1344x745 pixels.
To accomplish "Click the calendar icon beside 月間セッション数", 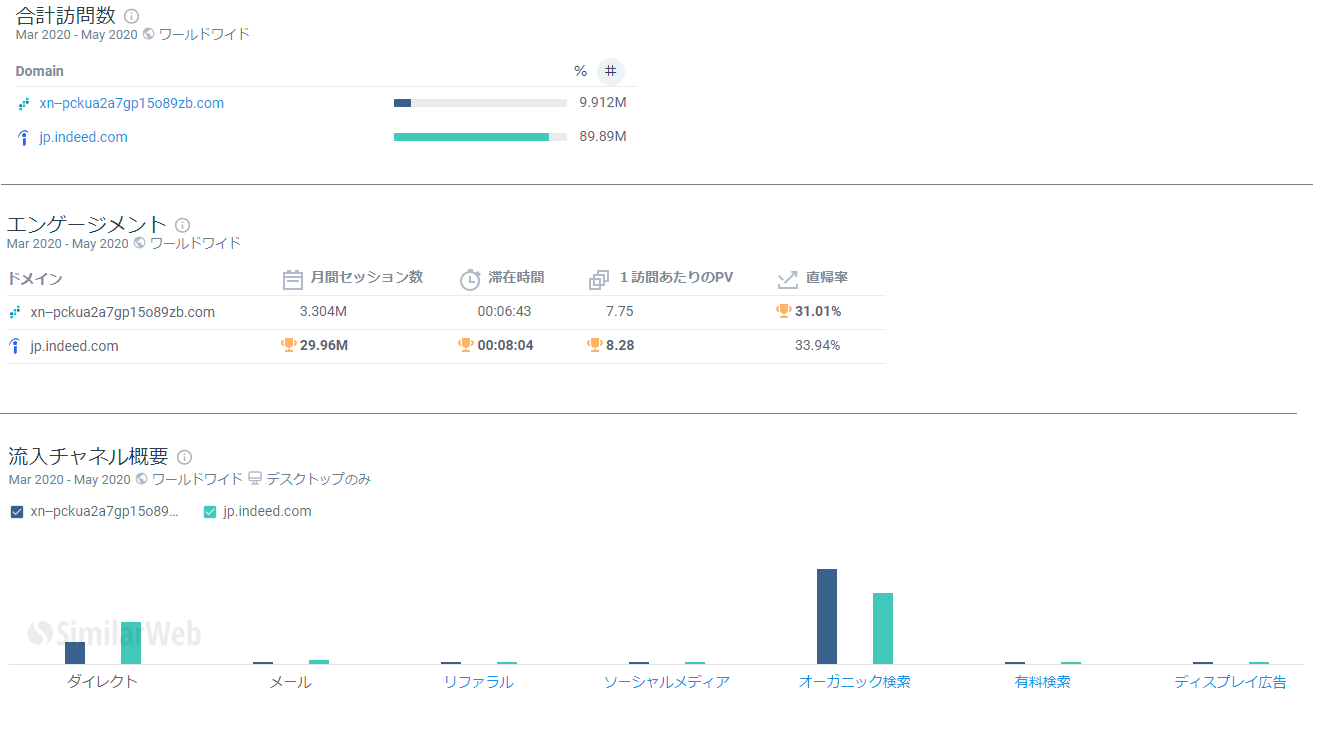I will point(293,279).
